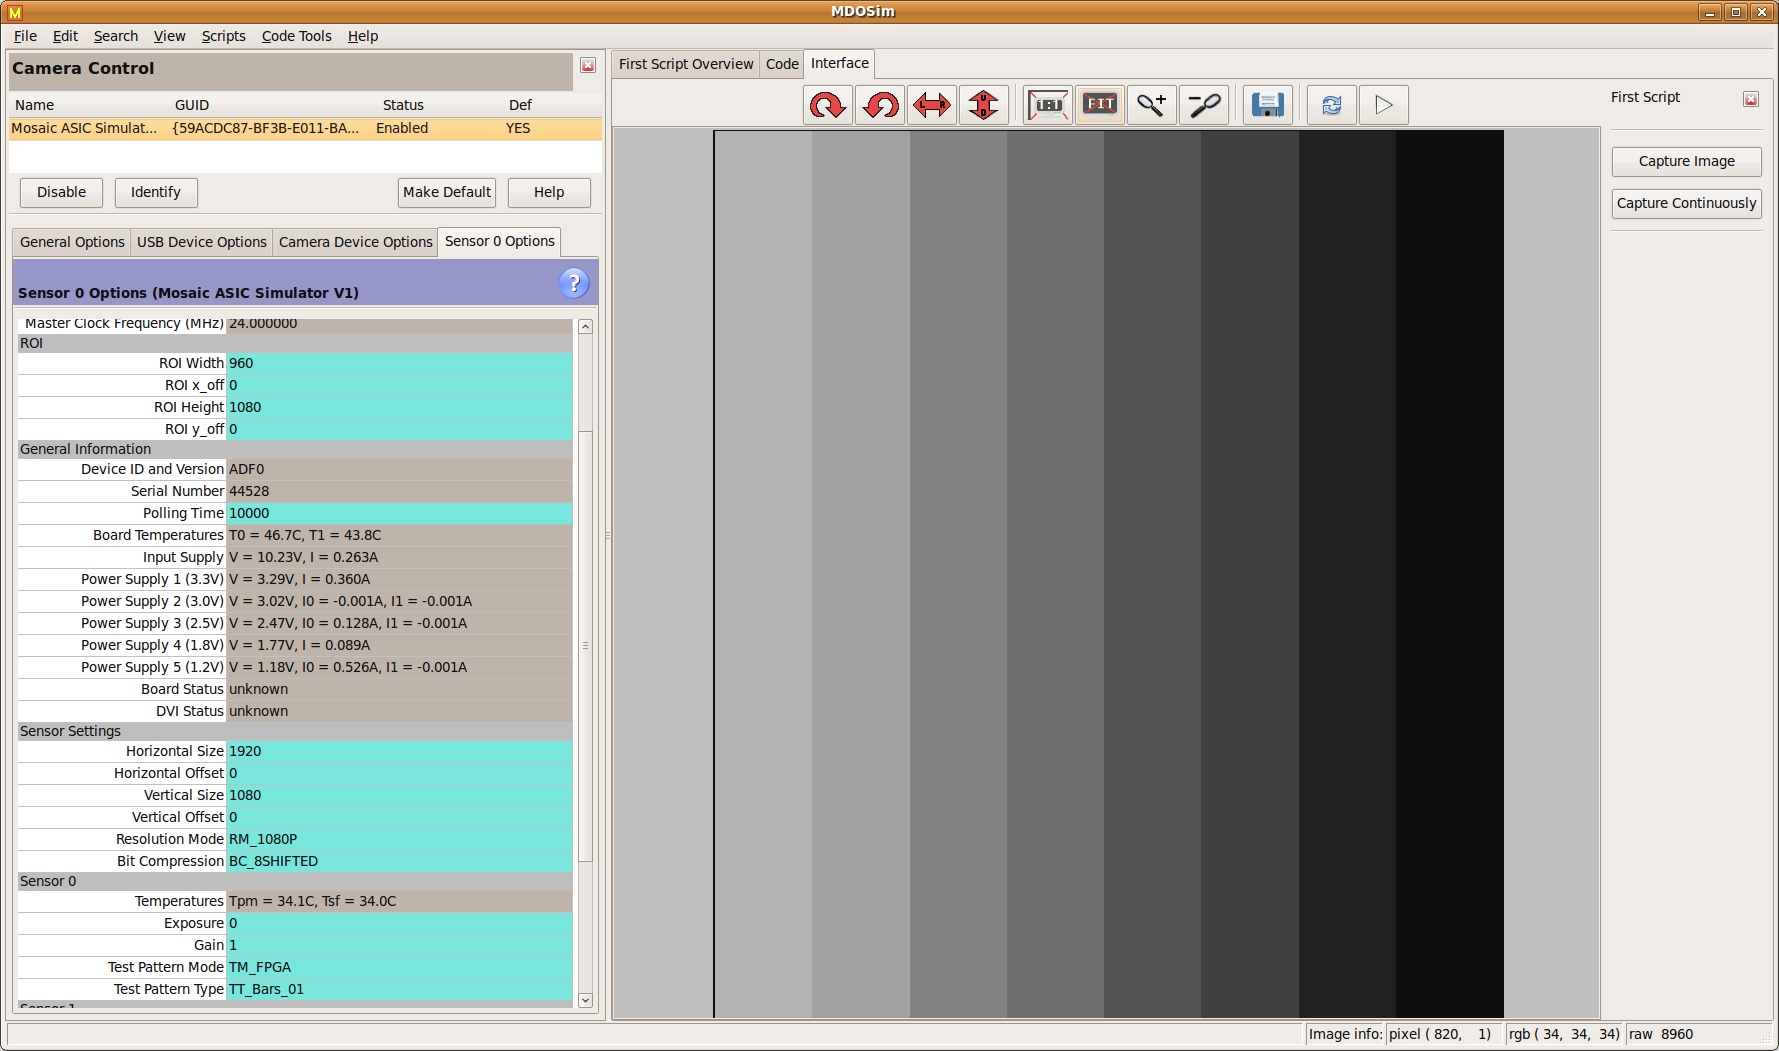This screenshot has width=1779, height=1051.
Task: Open the Search menu
Action: pyautogui.click(x=116, y=36)
